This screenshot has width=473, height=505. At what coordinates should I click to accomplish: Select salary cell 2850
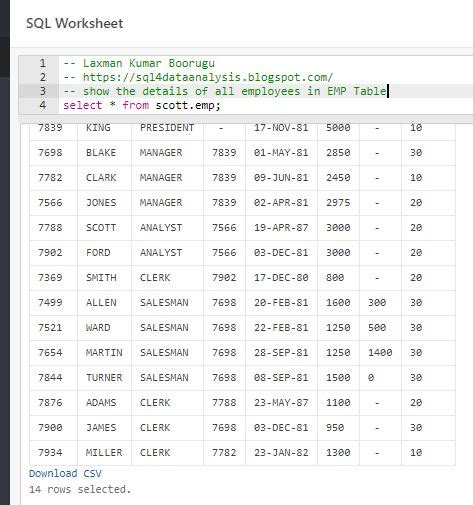tap(338, 153)
